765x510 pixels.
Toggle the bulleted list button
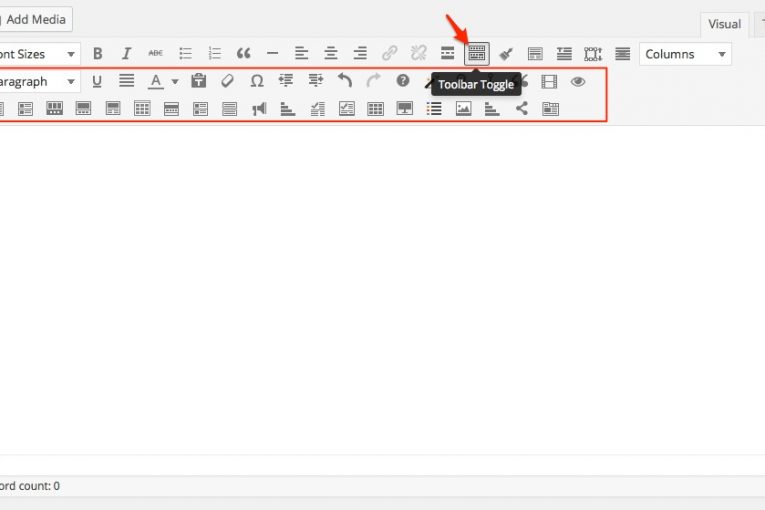[185, 53]
